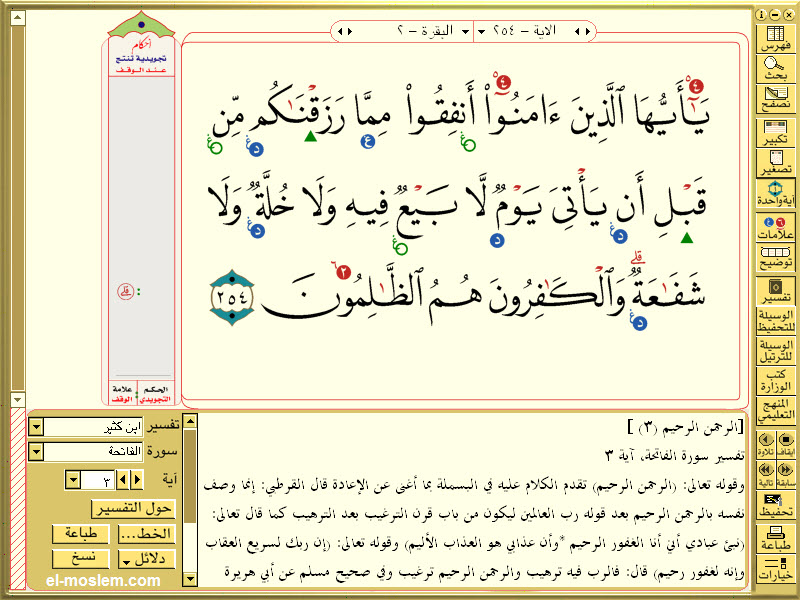Toggle the علامات tajweed marks display
The image size is (800, 600).
pyautogui.click(x=775, y=228)
